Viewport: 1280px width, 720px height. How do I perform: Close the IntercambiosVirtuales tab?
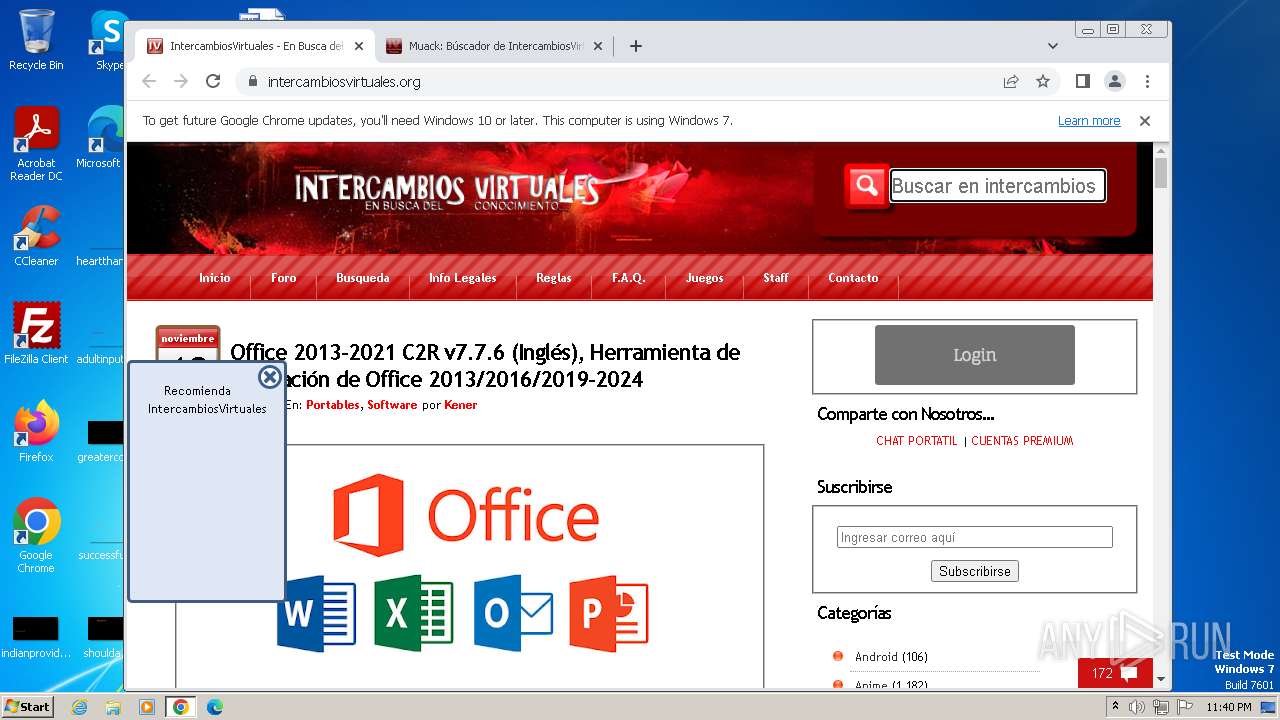pos(359,46)
